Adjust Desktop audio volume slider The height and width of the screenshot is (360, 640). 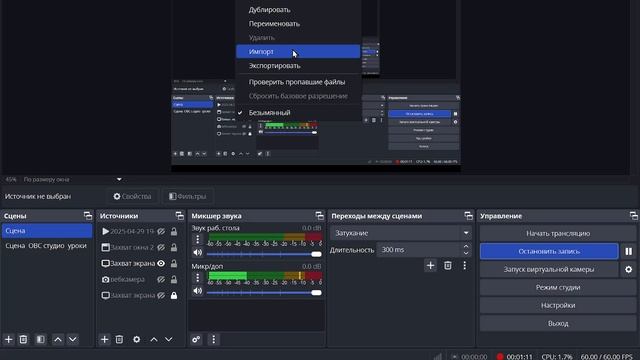click(x=264, y=254)
